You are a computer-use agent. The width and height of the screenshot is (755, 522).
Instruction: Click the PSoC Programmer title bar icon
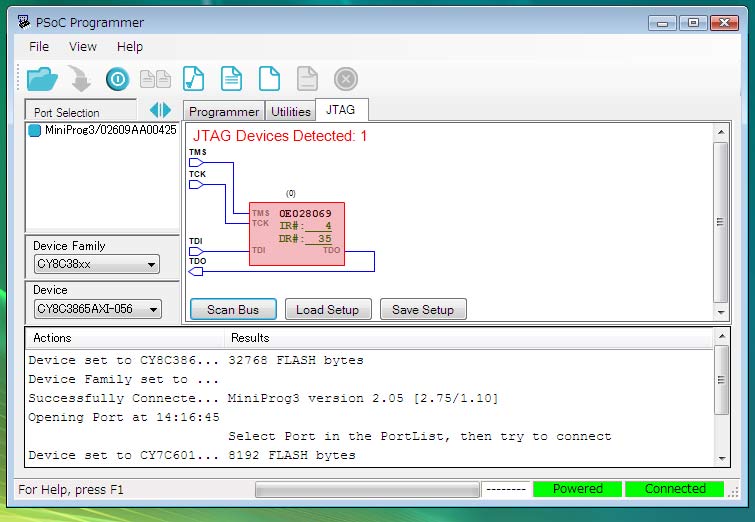pyautogui.click(x=24, y=22)
